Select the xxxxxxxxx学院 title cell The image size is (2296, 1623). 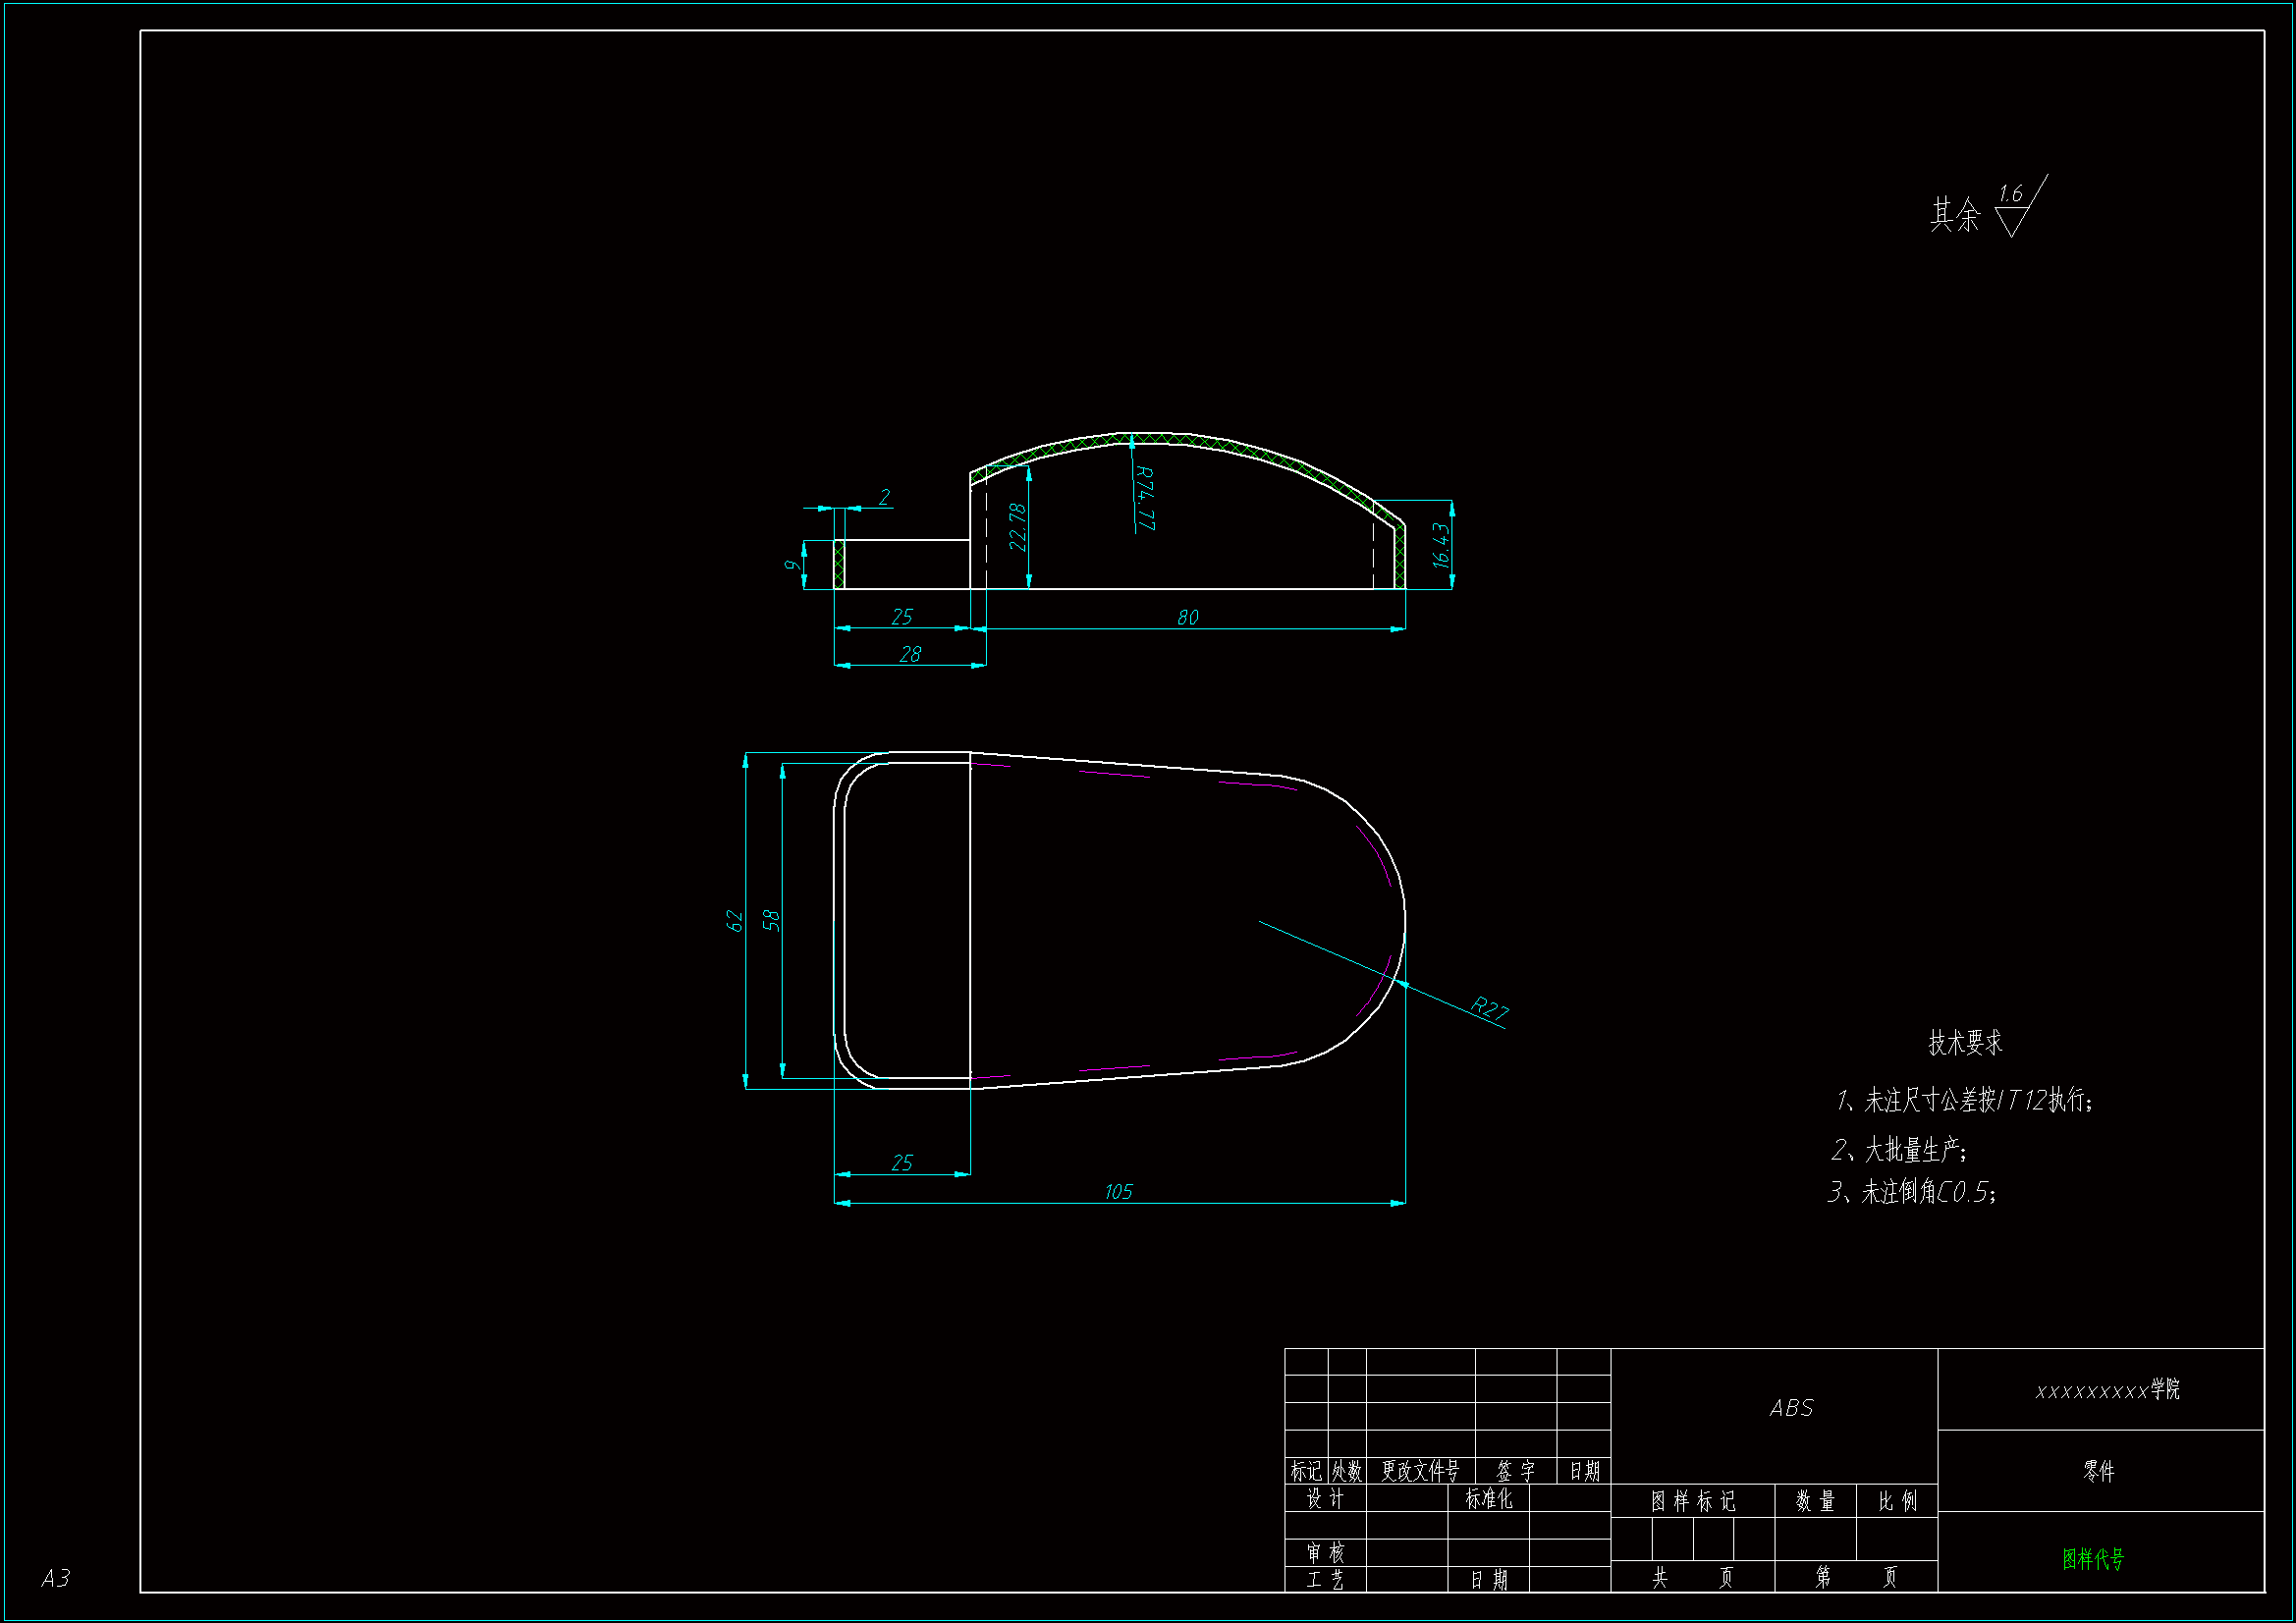tap(2107, 1390)
